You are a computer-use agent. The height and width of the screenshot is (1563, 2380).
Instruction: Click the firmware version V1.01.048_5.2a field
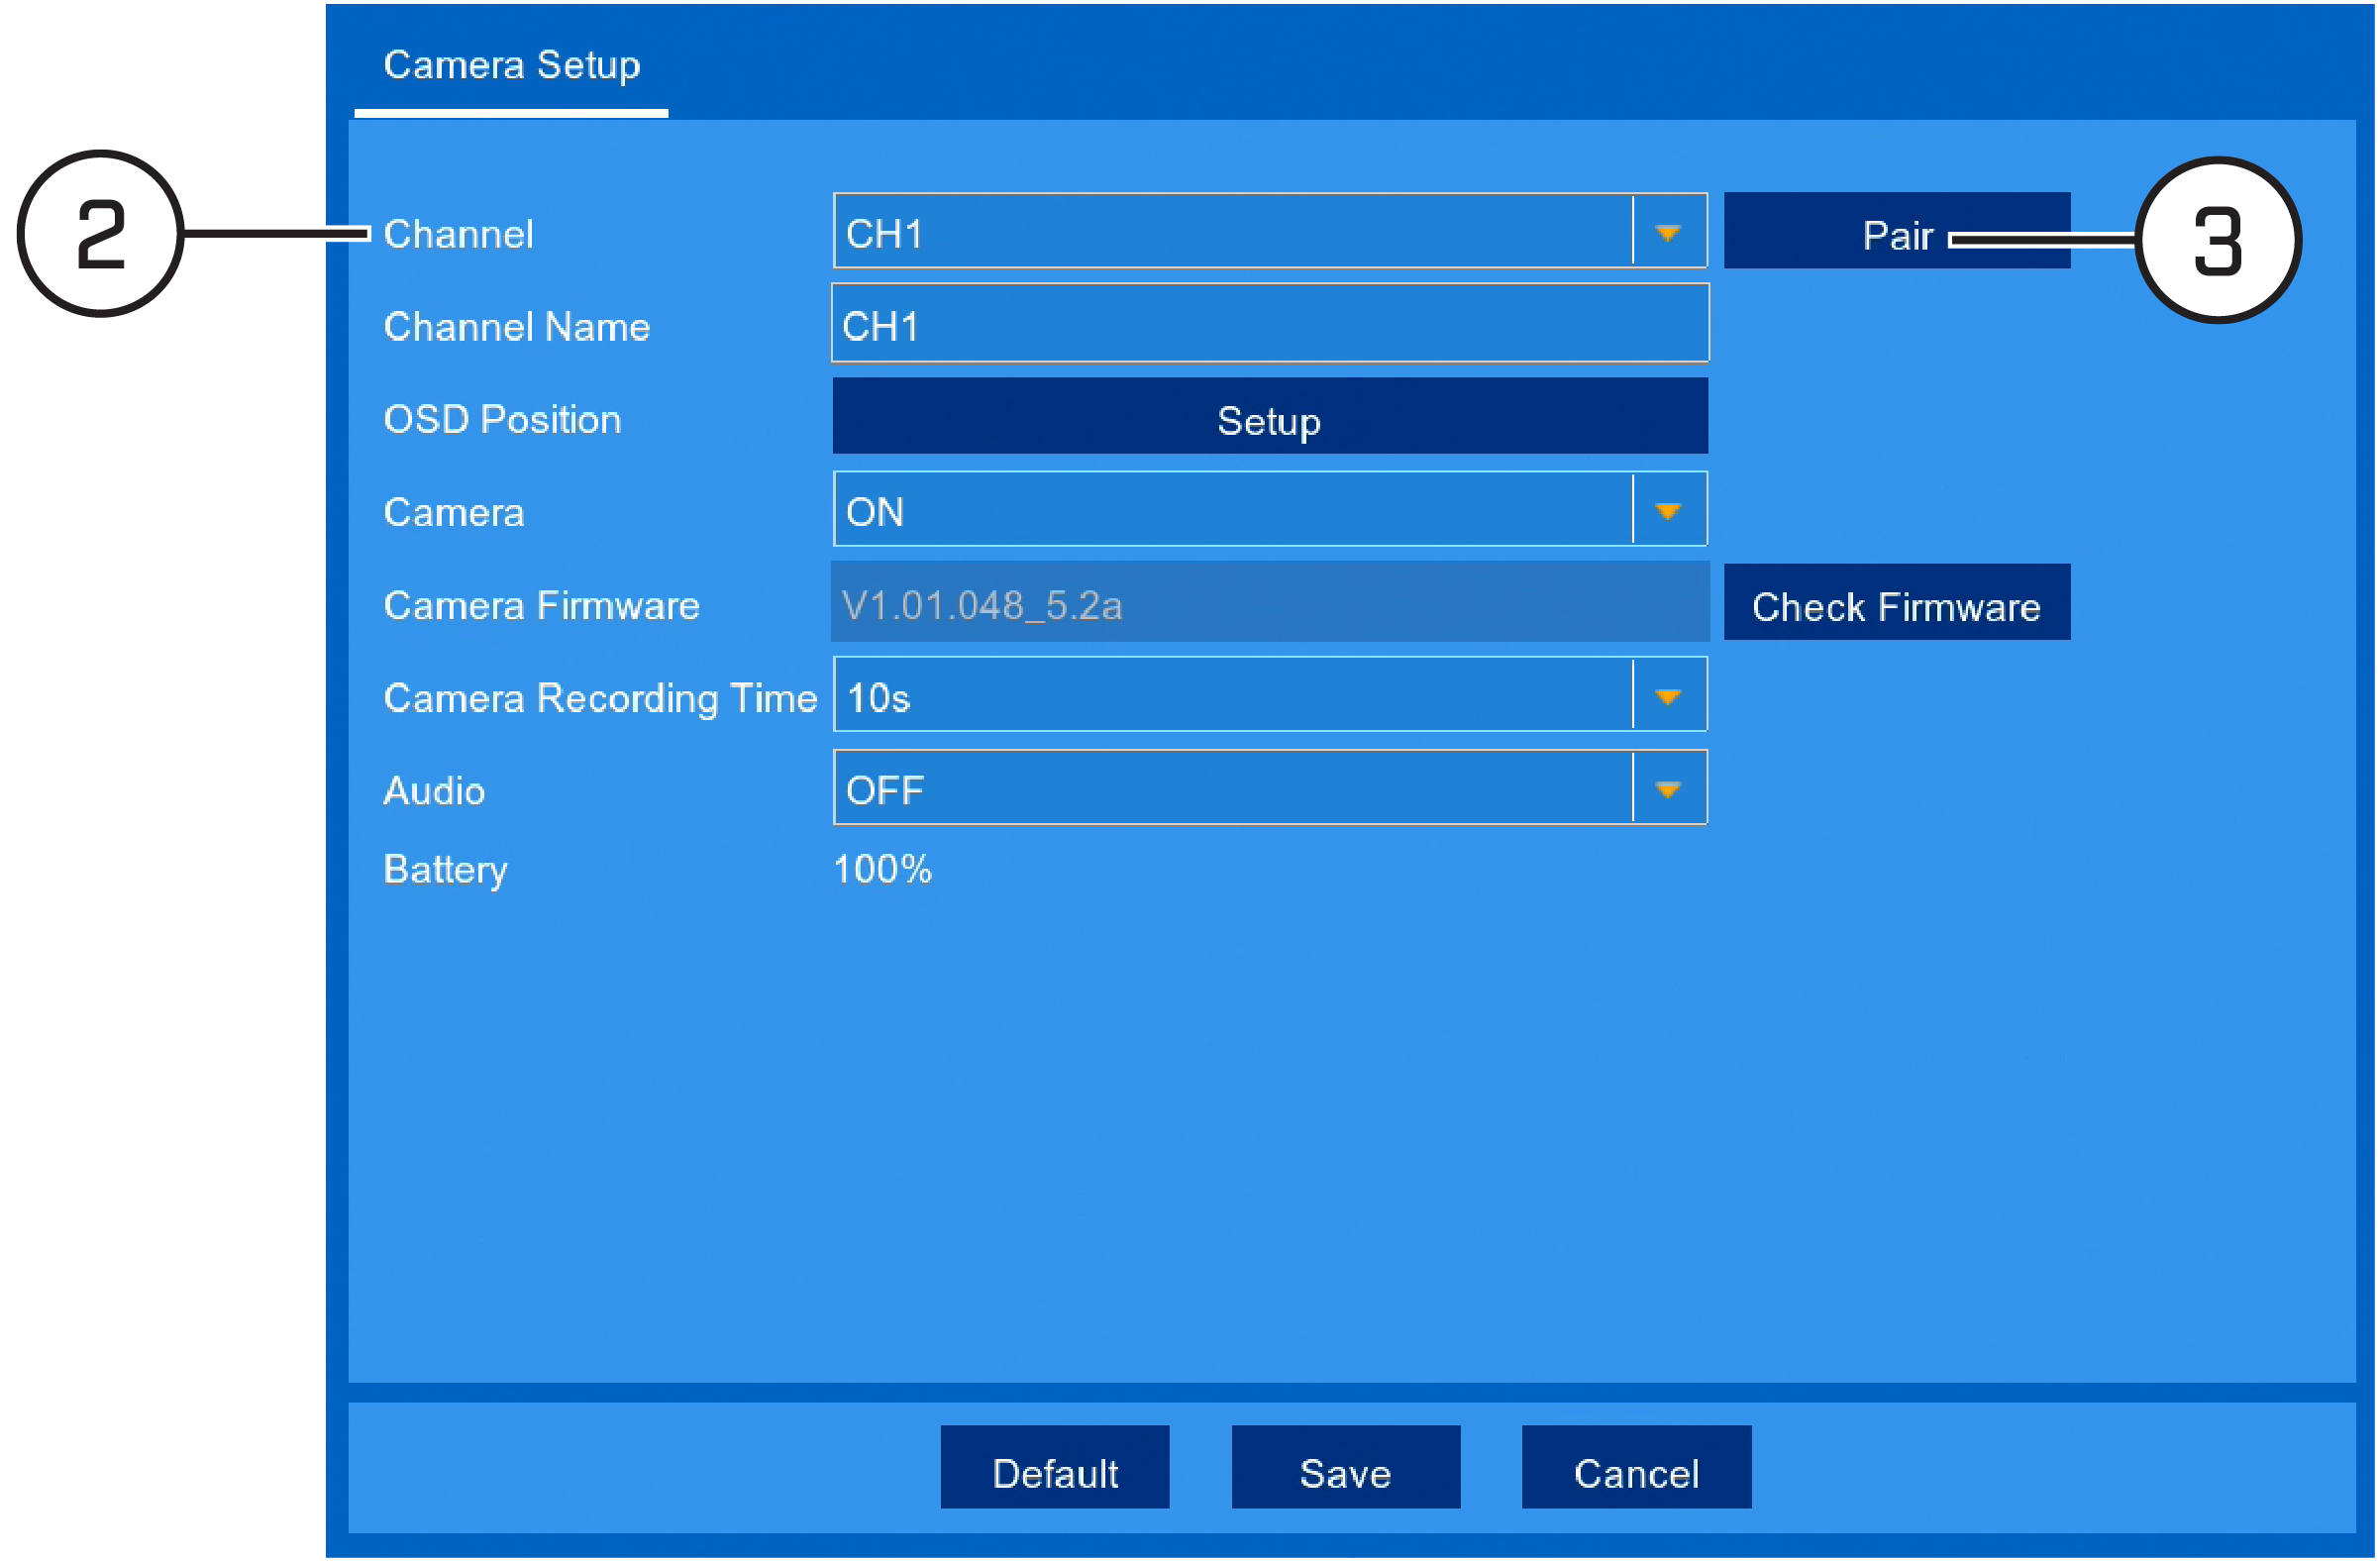[1270, 603]
